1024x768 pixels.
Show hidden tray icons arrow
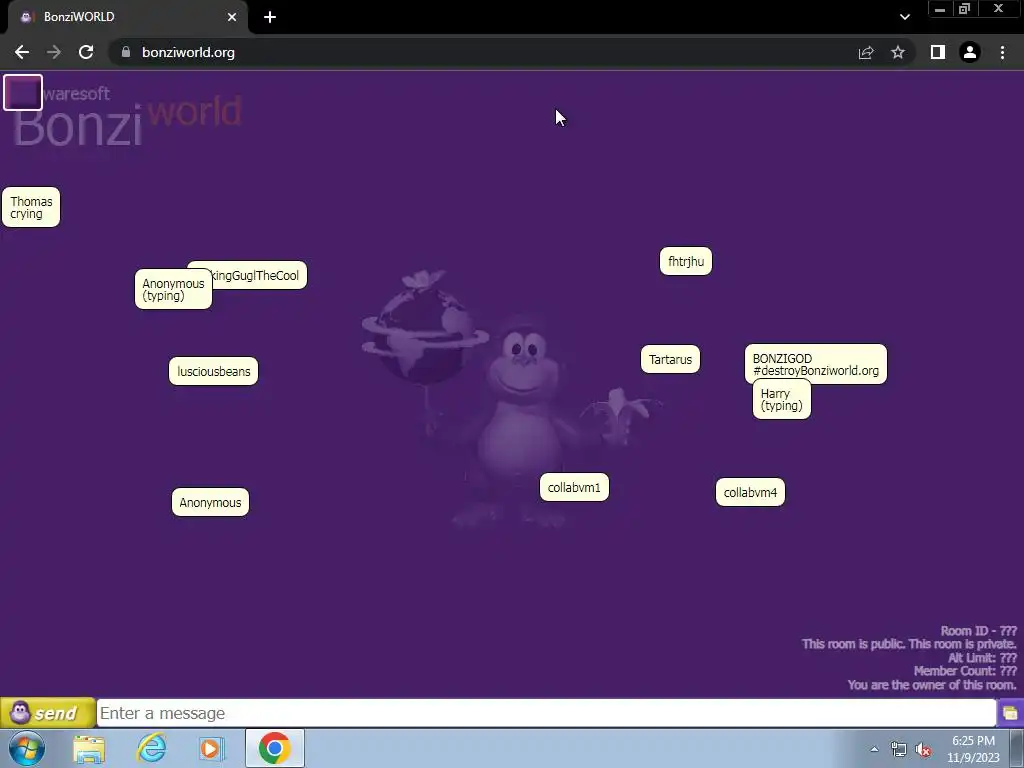[x=874, y=749]
